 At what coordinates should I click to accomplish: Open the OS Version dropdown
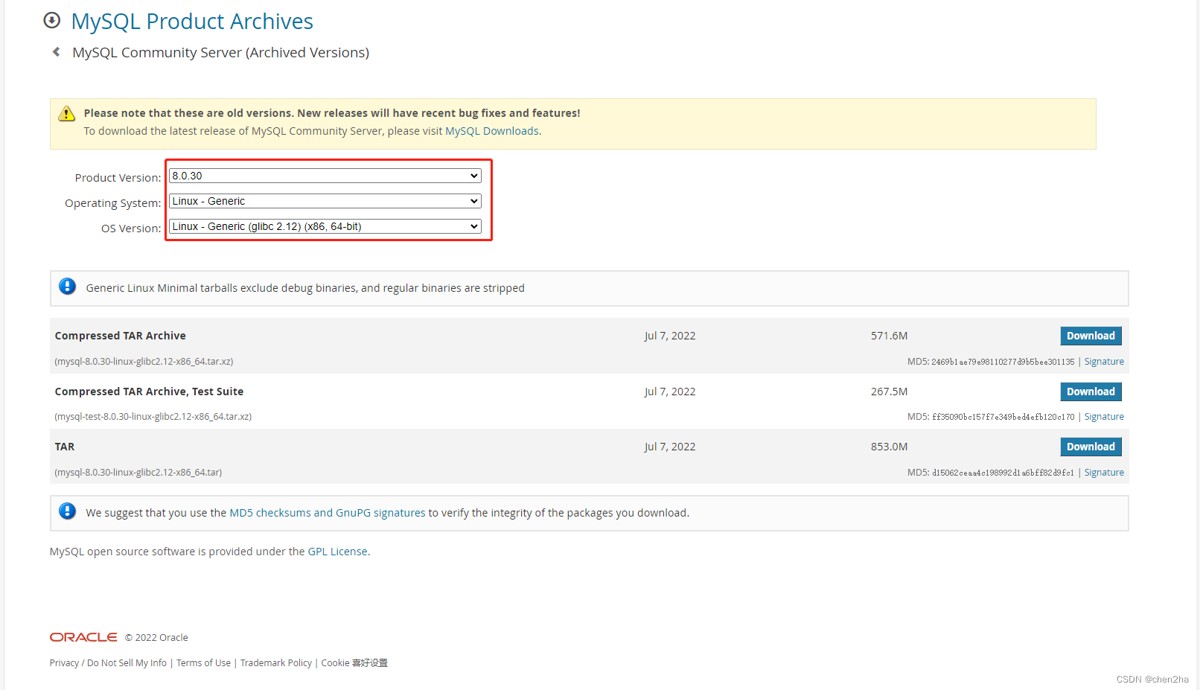pyautogui.click(x=325, y=227)
